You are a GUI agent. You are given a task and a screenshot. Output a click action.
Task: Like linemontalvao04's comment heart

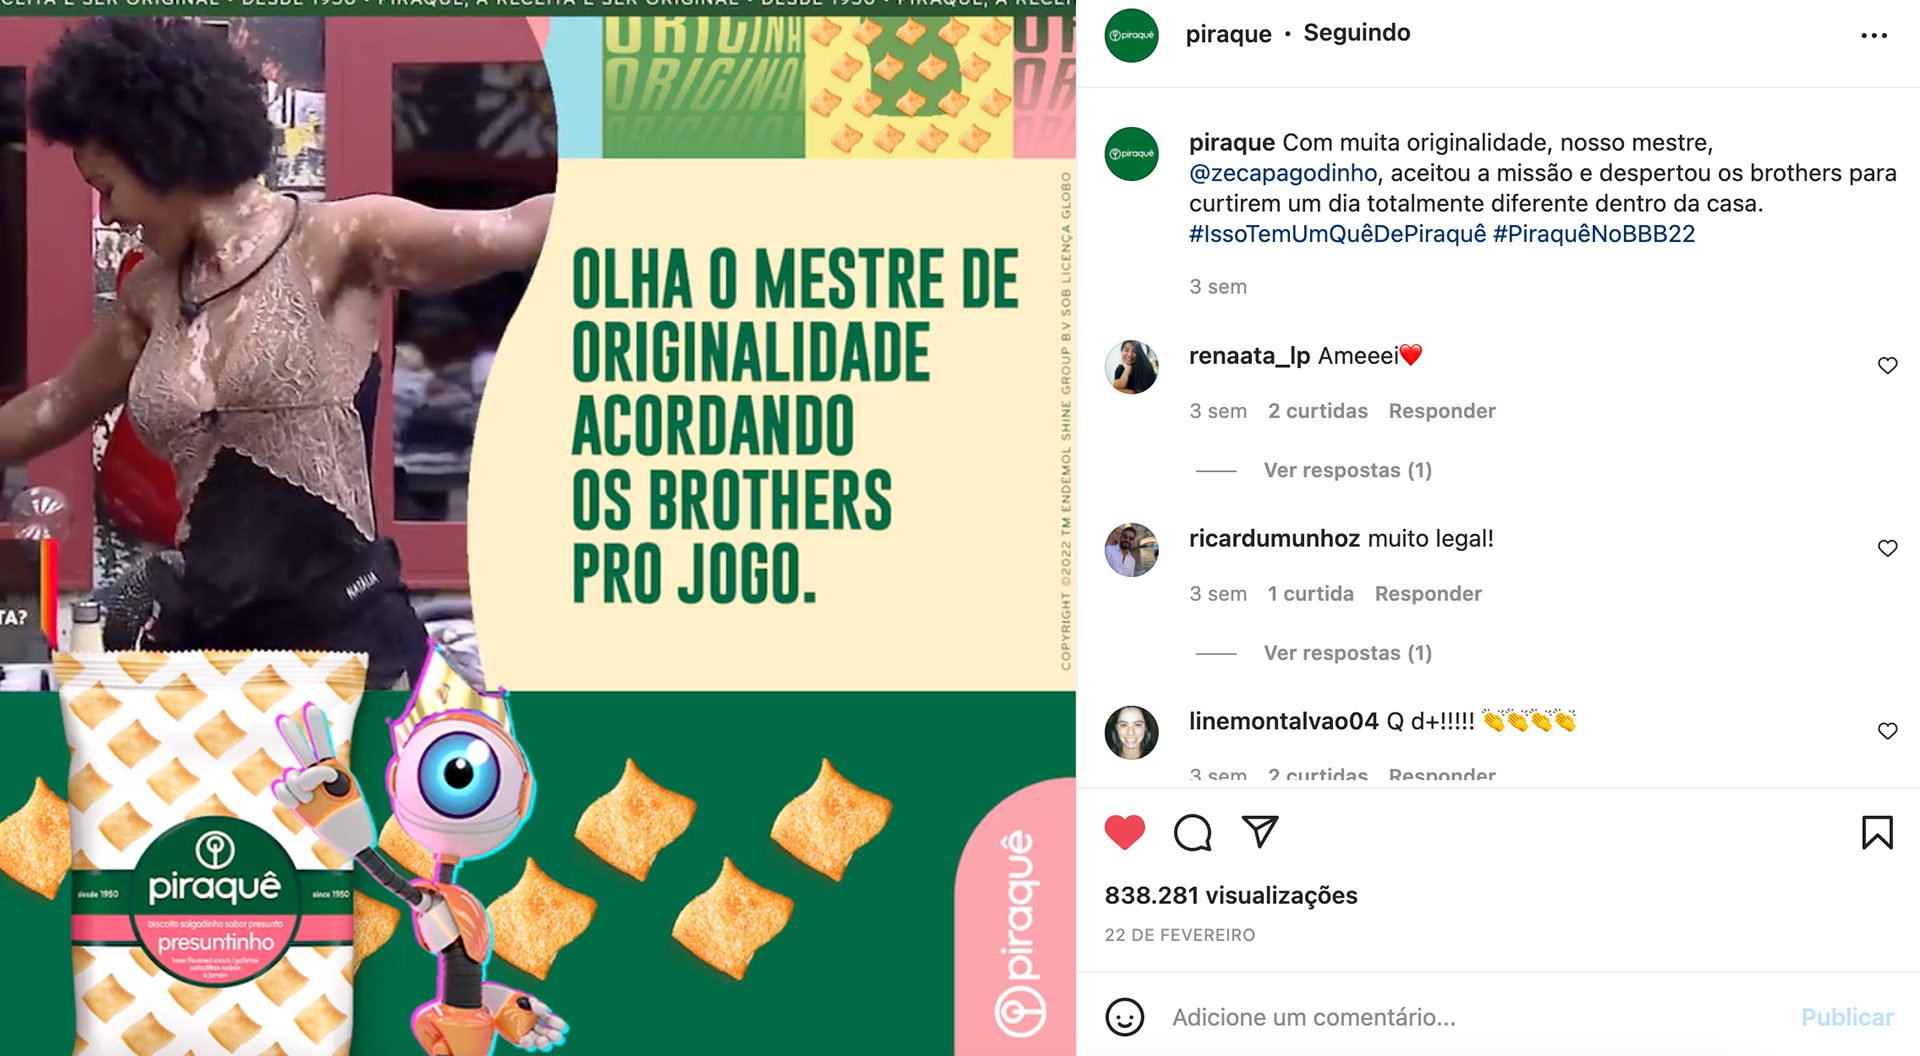coord(1887,731)
